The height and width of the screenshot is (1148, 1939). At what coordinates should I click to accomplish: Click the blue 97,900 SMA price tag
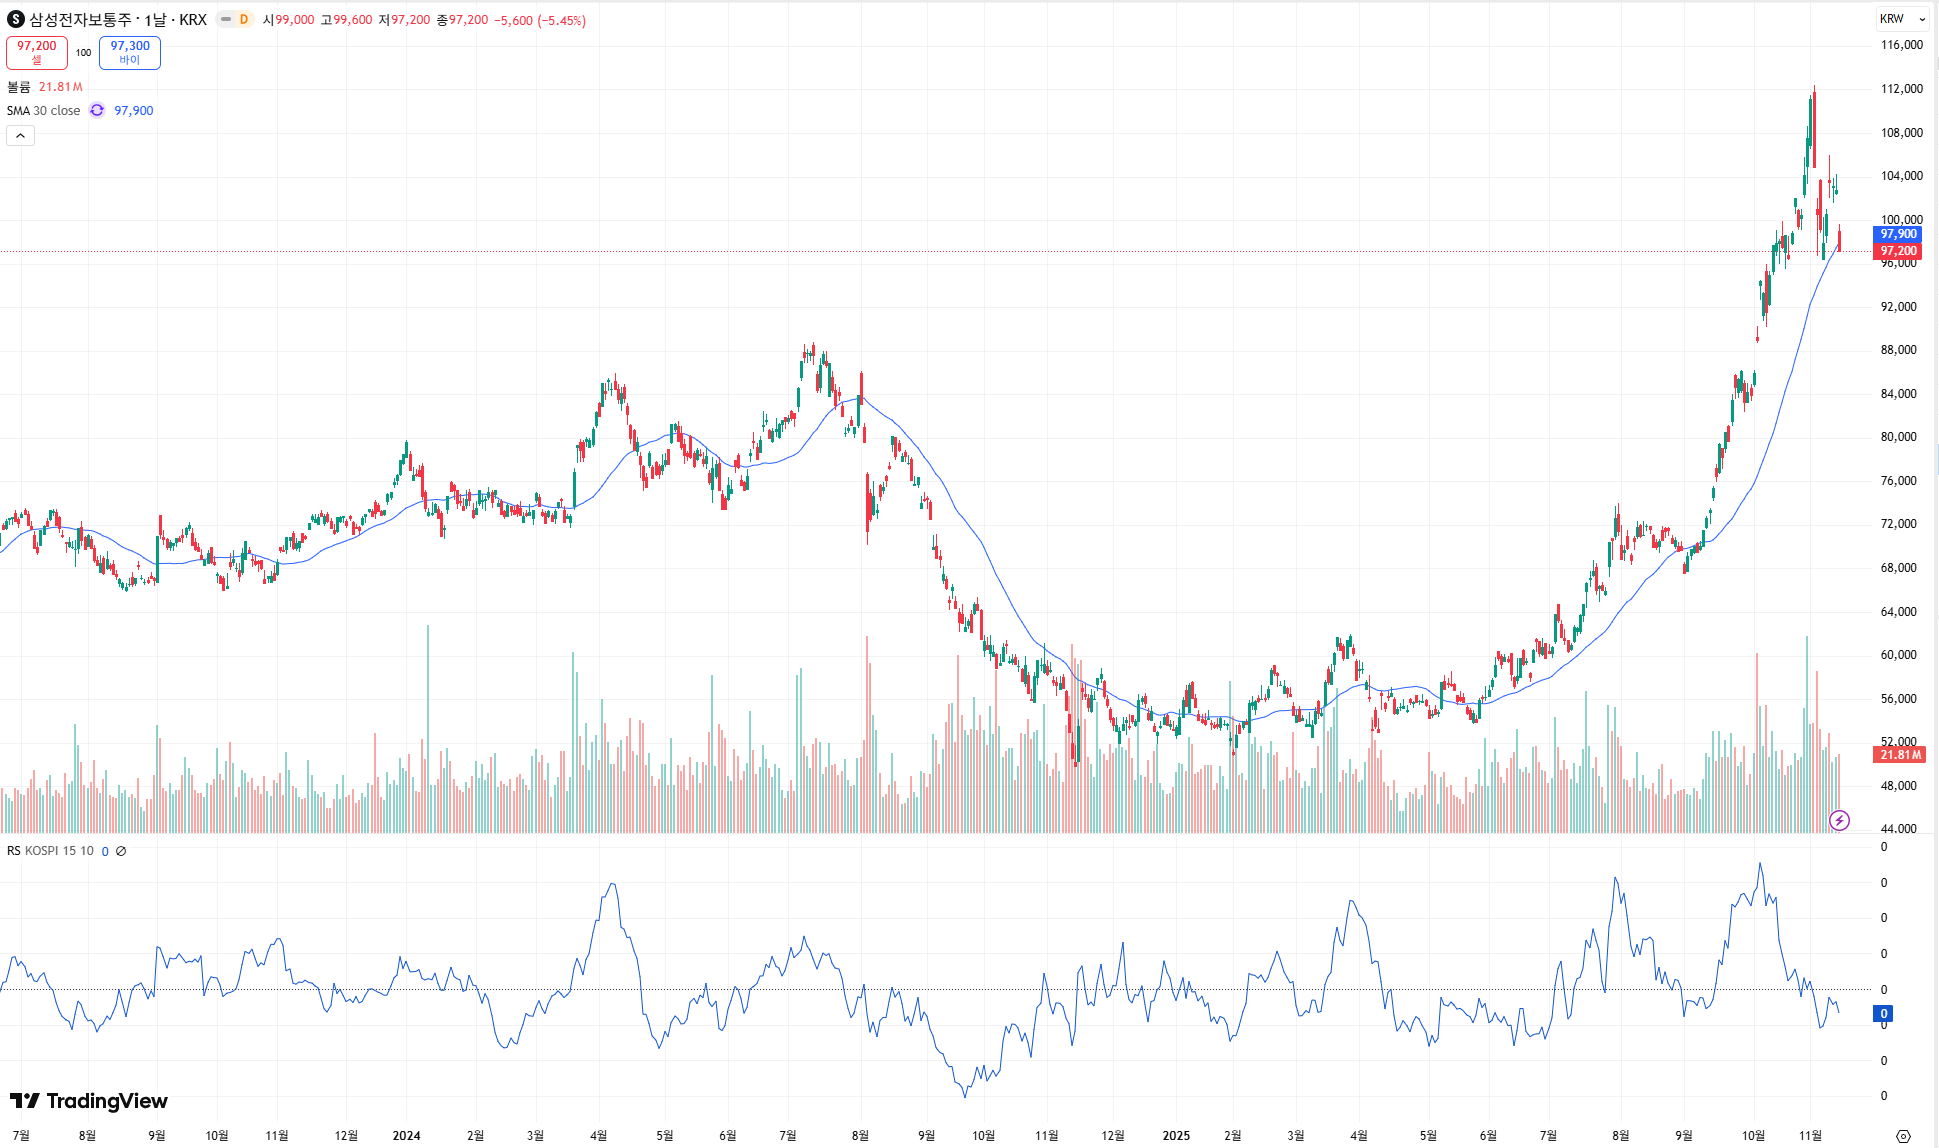click(x=1897, y=234)
